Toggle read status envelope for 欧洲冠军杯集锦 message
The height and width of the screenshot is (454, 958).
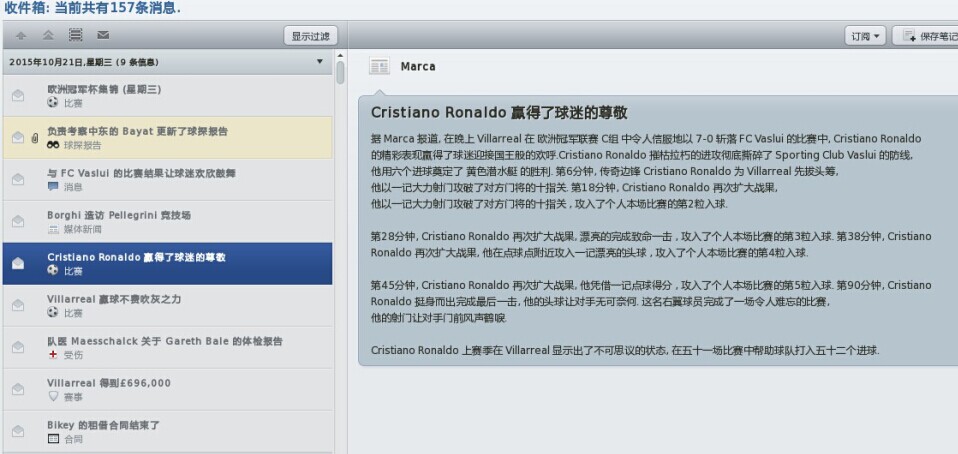pos(18,96)
